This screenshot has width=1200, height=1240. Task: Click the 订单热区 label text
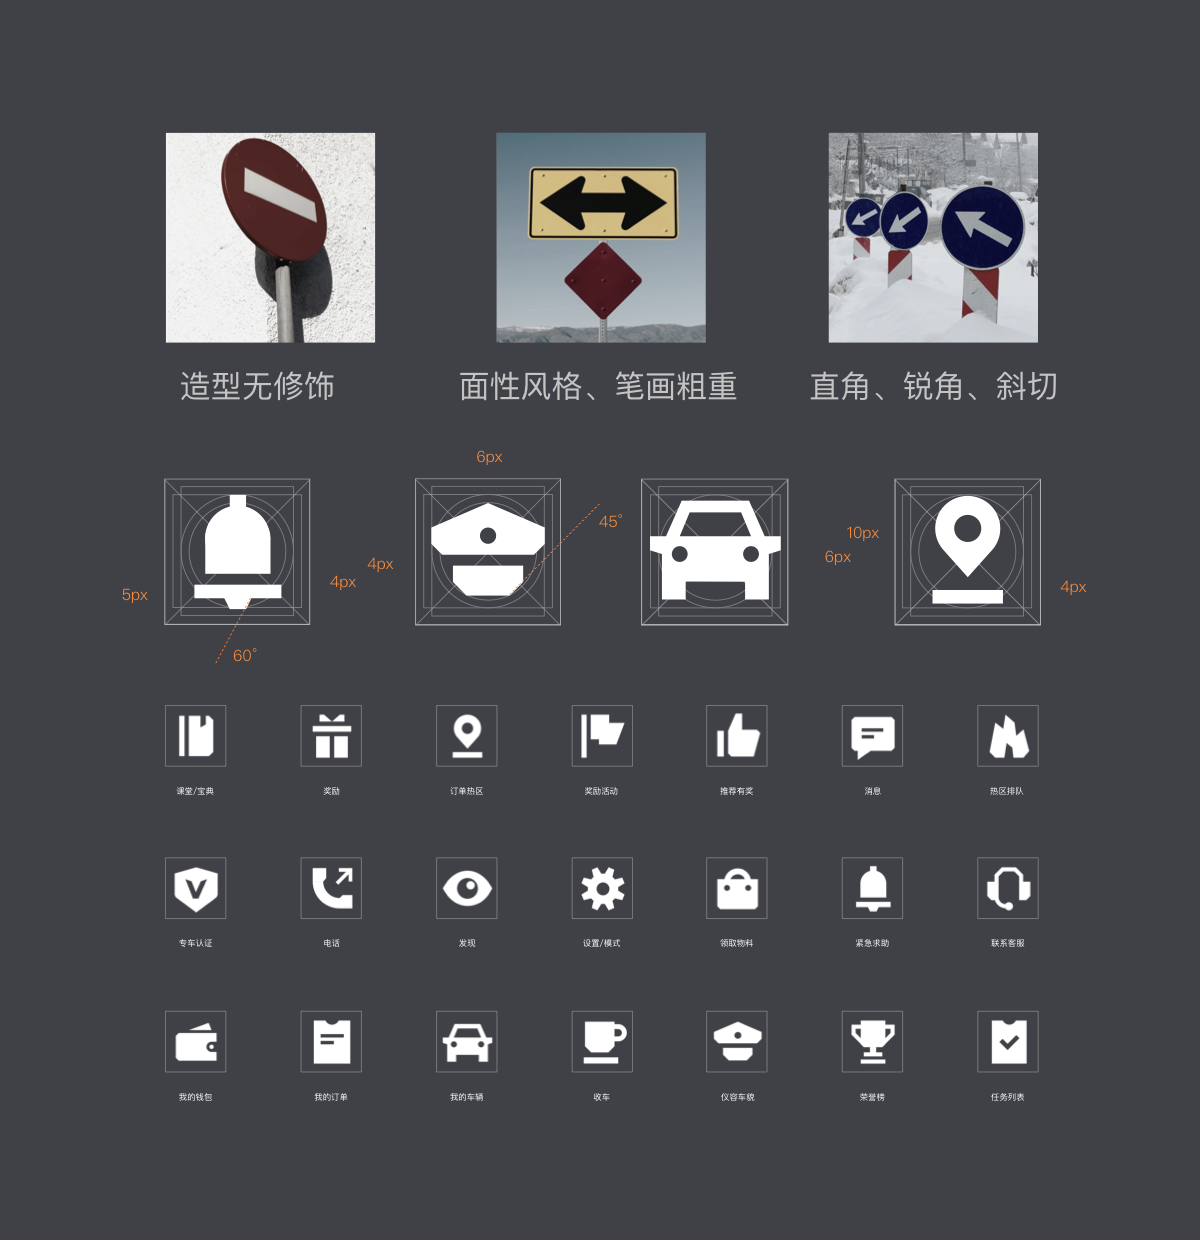tap(467, 791)
